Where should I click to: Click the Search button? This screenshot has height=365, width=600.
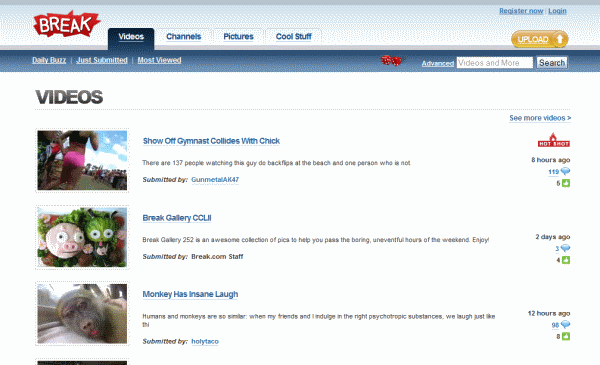click(552, 63)
